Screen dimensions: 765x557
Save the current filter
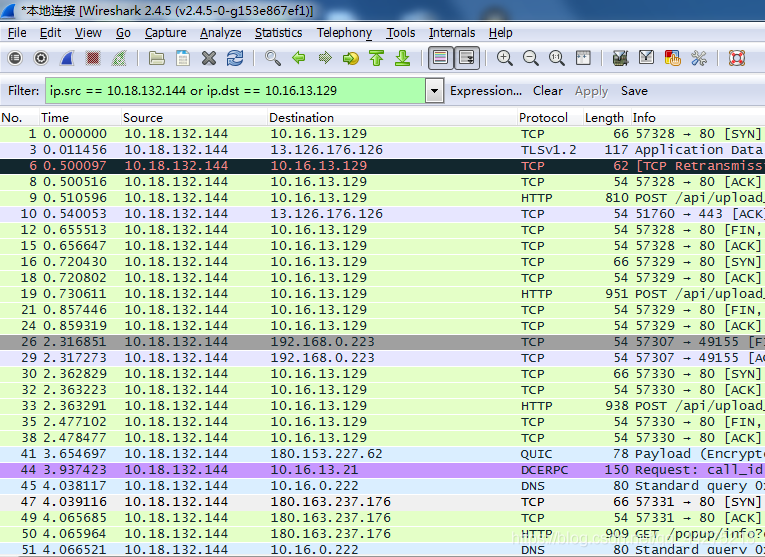(634, 91)
